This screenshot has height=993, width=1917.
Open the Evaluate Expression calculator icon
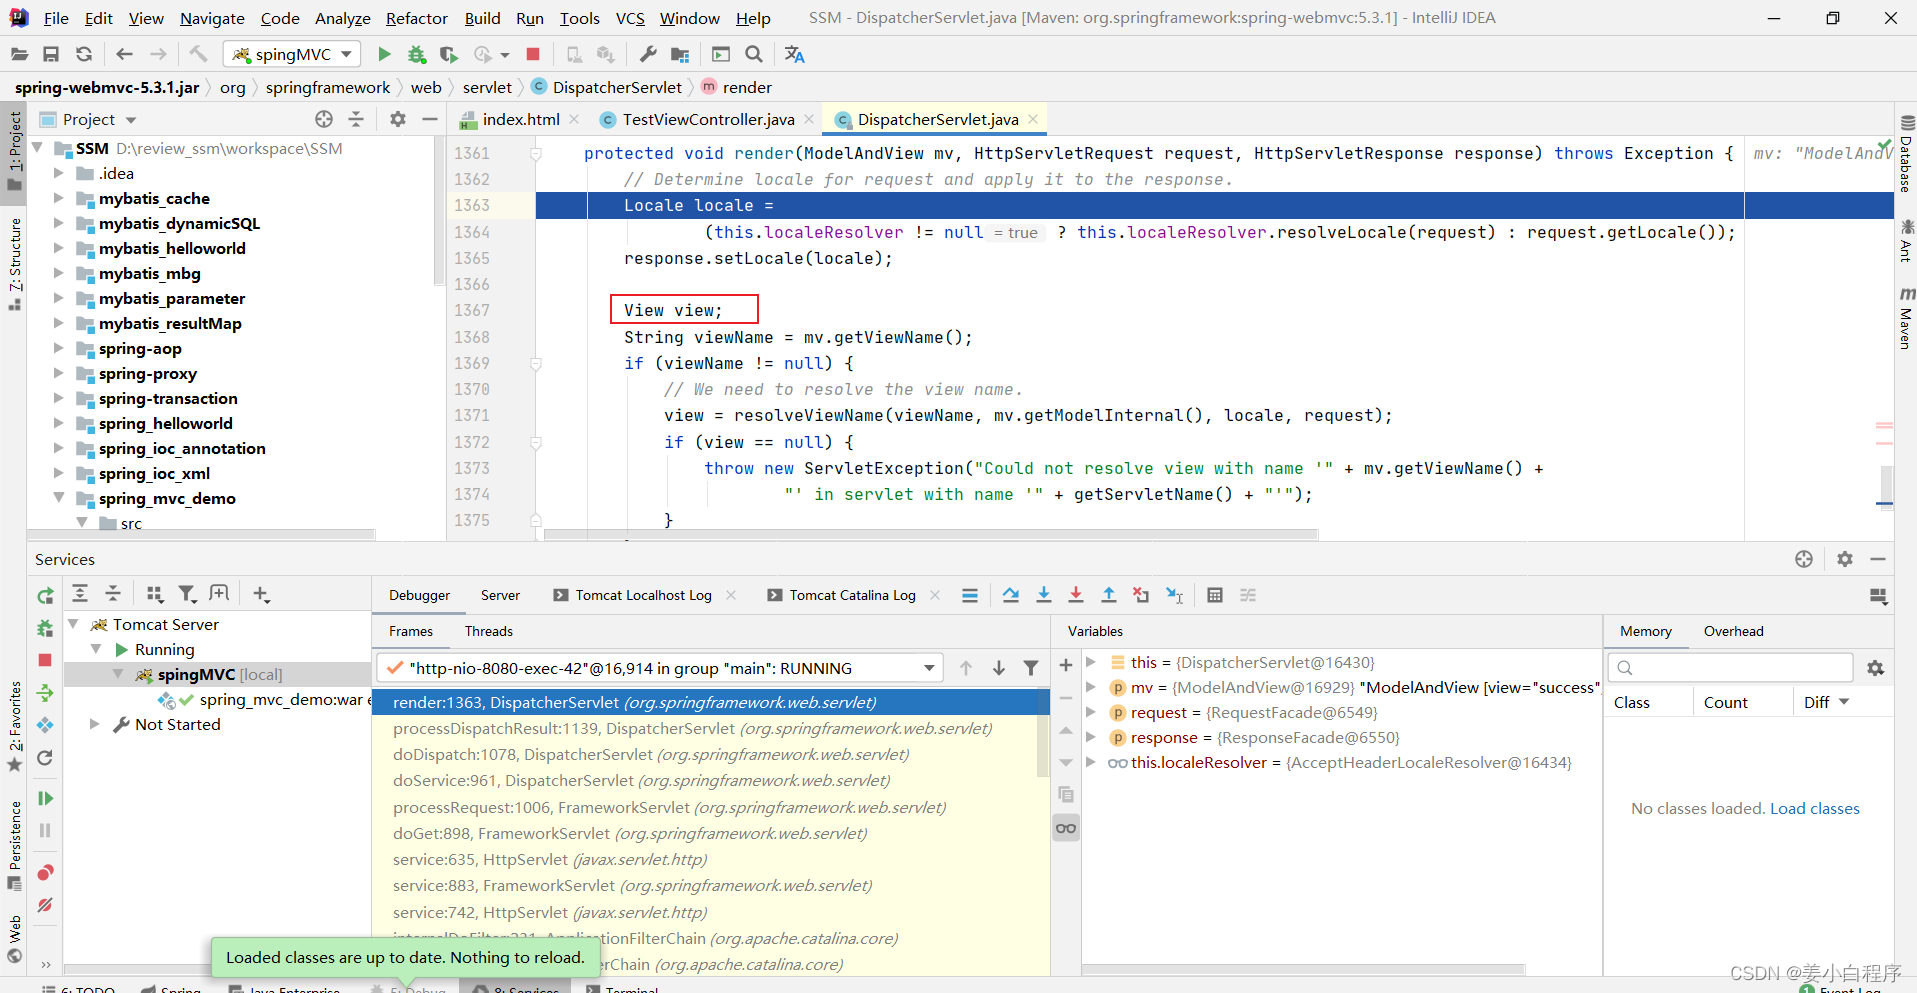[1214, 595]
